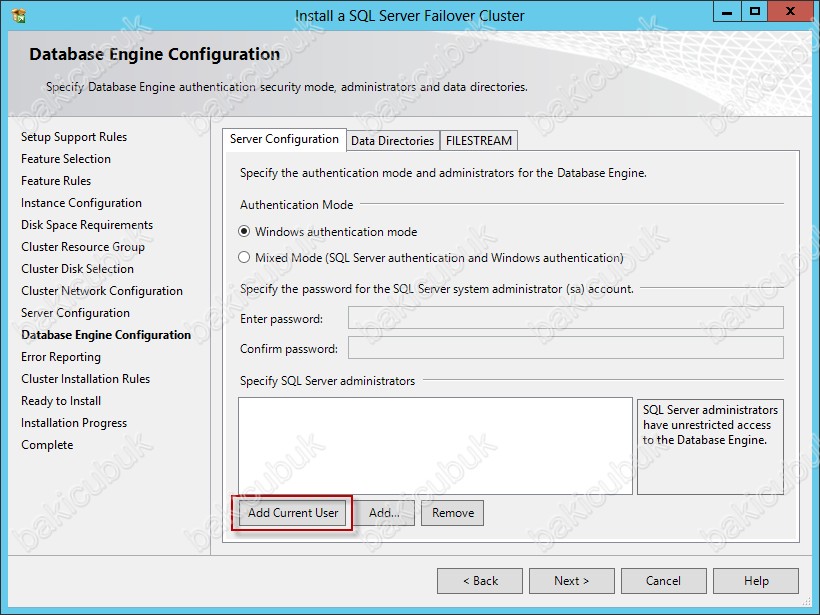Maximize the Failover Cluster setup window
The width and height of the screenshot is (820, 615).
(x=755, y=12)
